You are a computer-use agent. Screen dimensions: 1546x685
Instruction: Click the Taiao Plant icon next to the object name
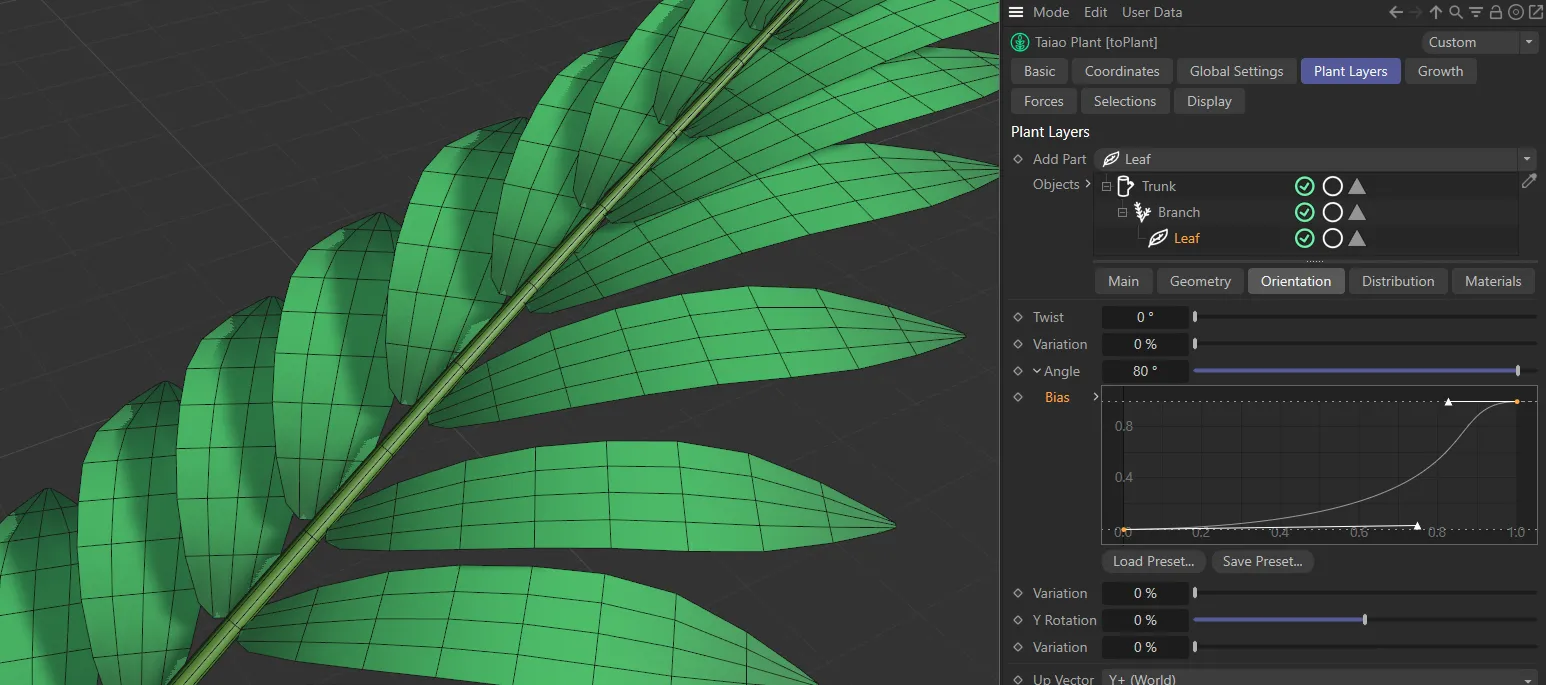point(1019,42)
